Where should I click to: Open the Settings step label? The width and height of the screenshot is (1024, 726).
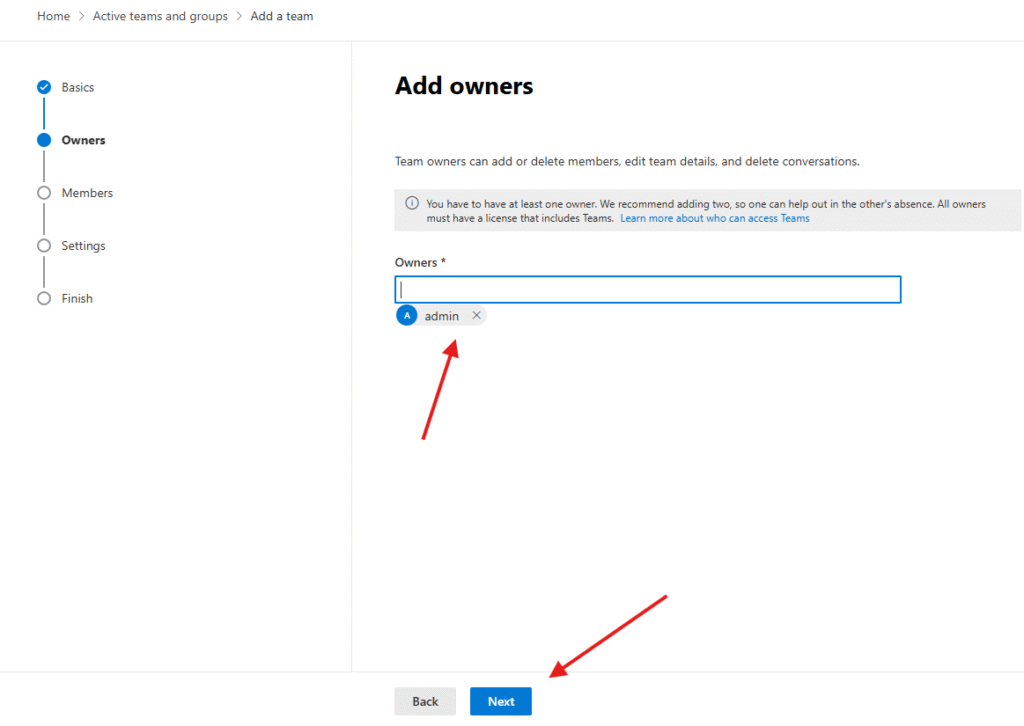(83, 246)
